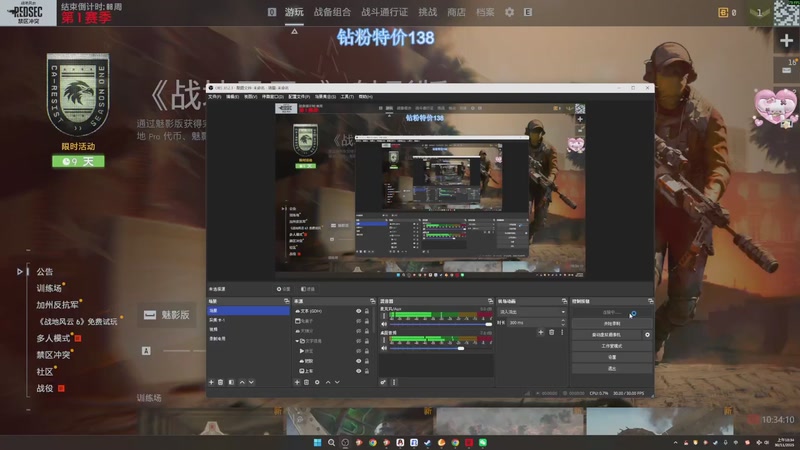
Task: Toggle visibility of folder group source row
Action: click(358, 341)
